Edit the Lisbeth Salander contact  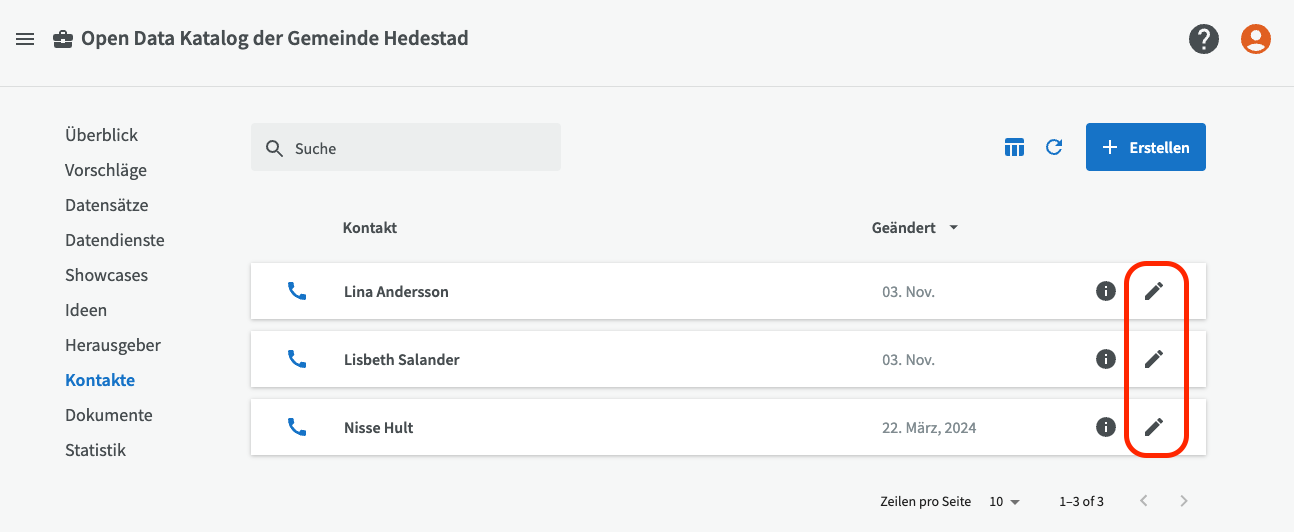click(x=1154, y=359)
